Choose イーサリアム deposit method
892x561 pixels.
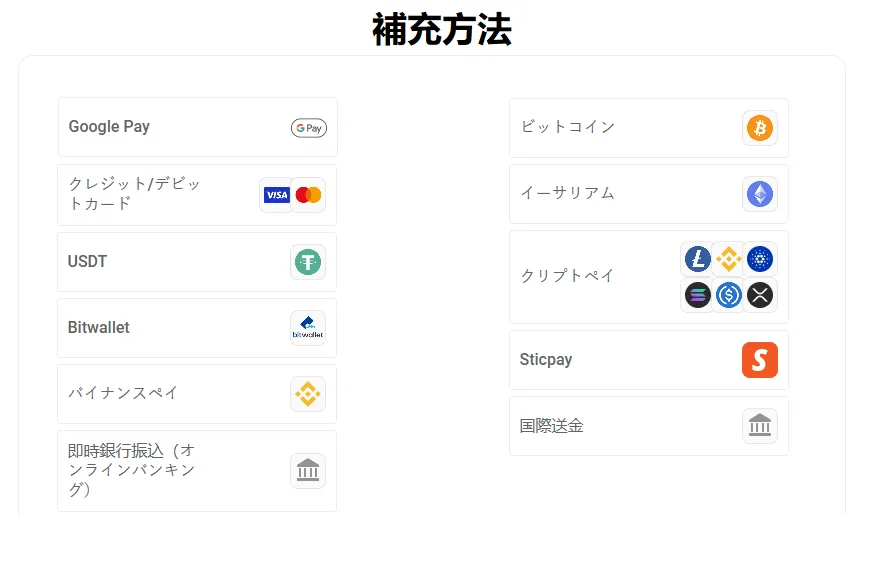point(649,194)
